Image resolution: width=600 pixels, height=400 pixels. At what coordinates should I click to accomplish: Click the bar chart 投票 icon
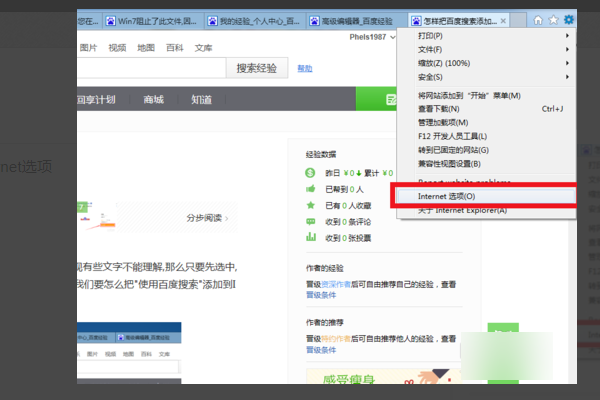(x=311, y=237)
